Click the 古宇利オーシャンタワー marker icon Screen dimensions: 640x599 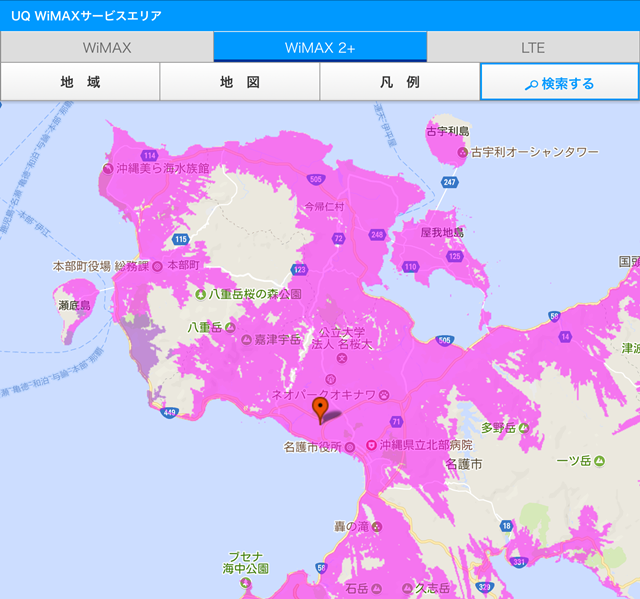(462, 153)
